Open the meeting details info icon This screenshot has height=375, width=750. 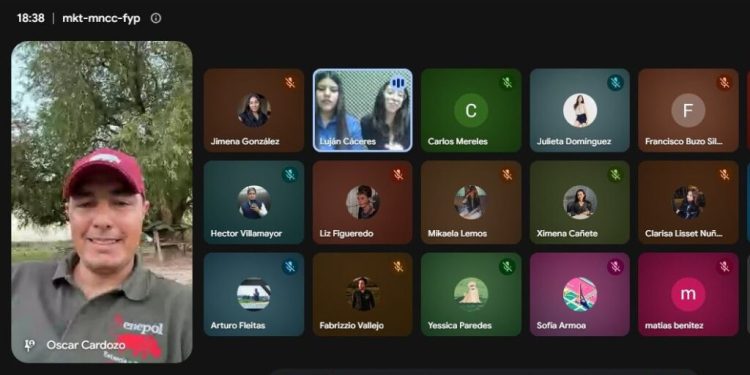[x=156, y=18]
